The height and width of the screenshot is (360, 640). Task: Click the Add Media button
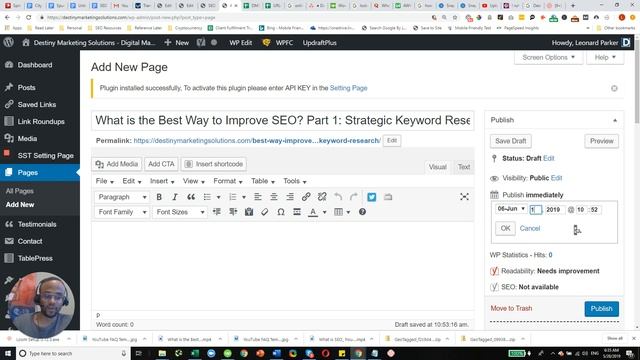click(117, 164)
